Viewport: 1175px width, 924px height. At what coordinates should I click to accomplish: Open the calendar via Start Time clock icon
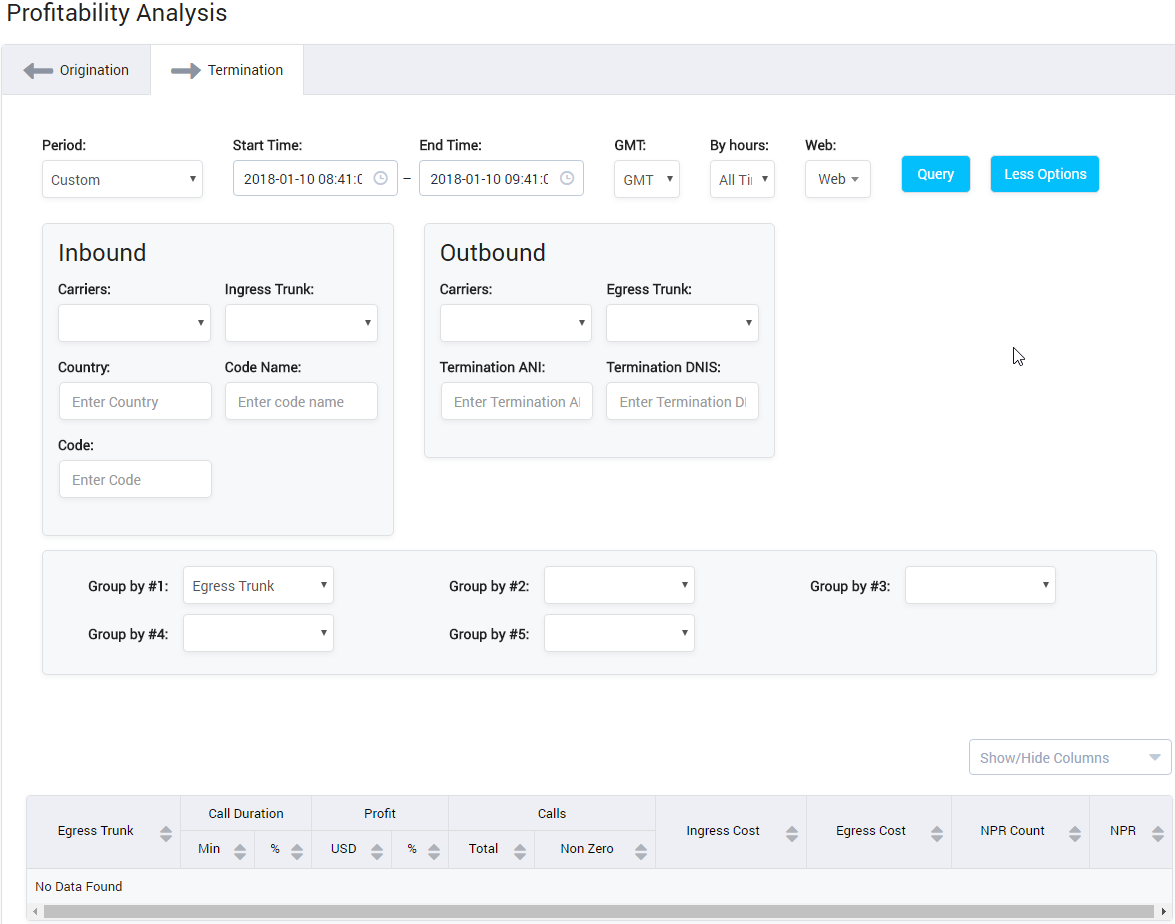point(381,177)
